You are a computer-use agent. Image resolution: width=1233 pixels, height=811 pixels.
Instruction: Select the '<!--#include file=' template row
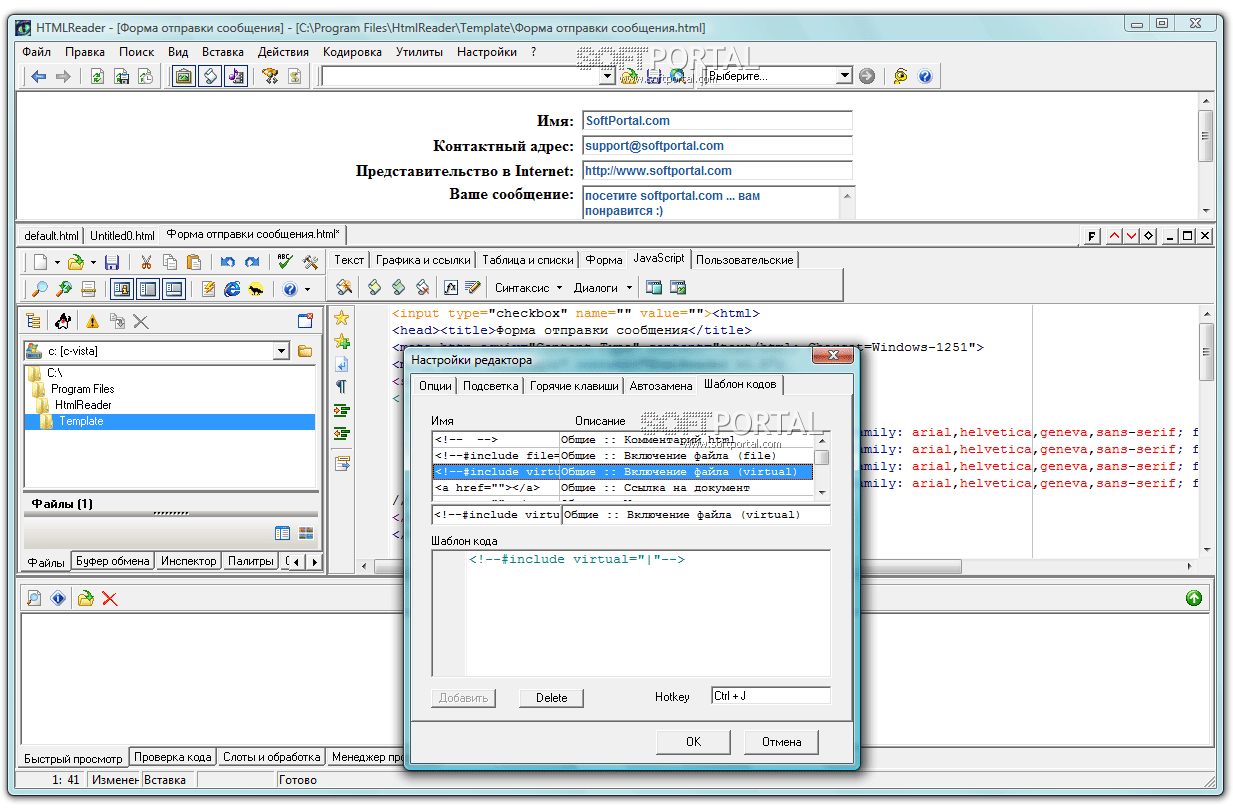[x=623, y=456]
